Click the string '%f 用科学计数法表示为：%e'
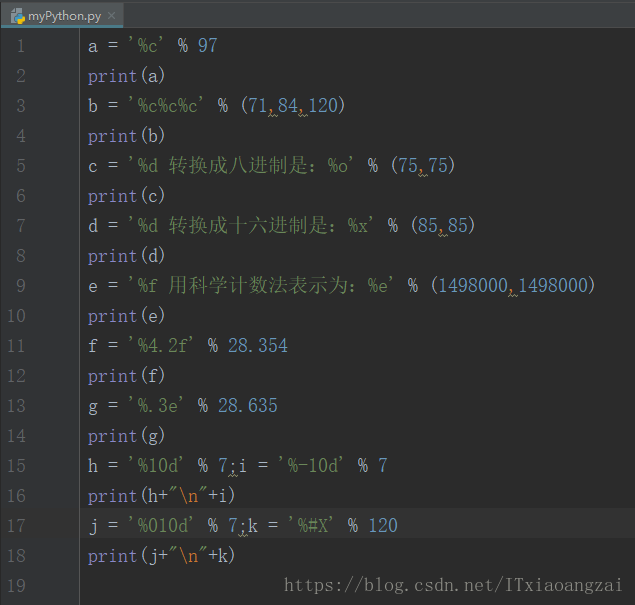This screenshot has height=605, width=635. click(x=261, y=285)
